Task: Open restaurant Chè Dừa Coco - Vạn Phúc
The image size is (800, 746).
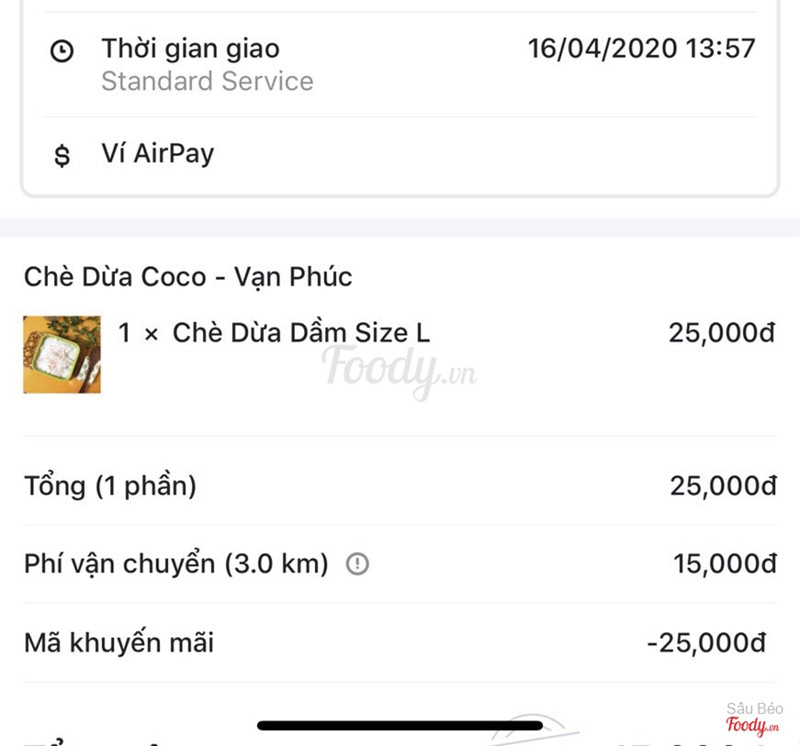Action: click(x=188, y=276)
